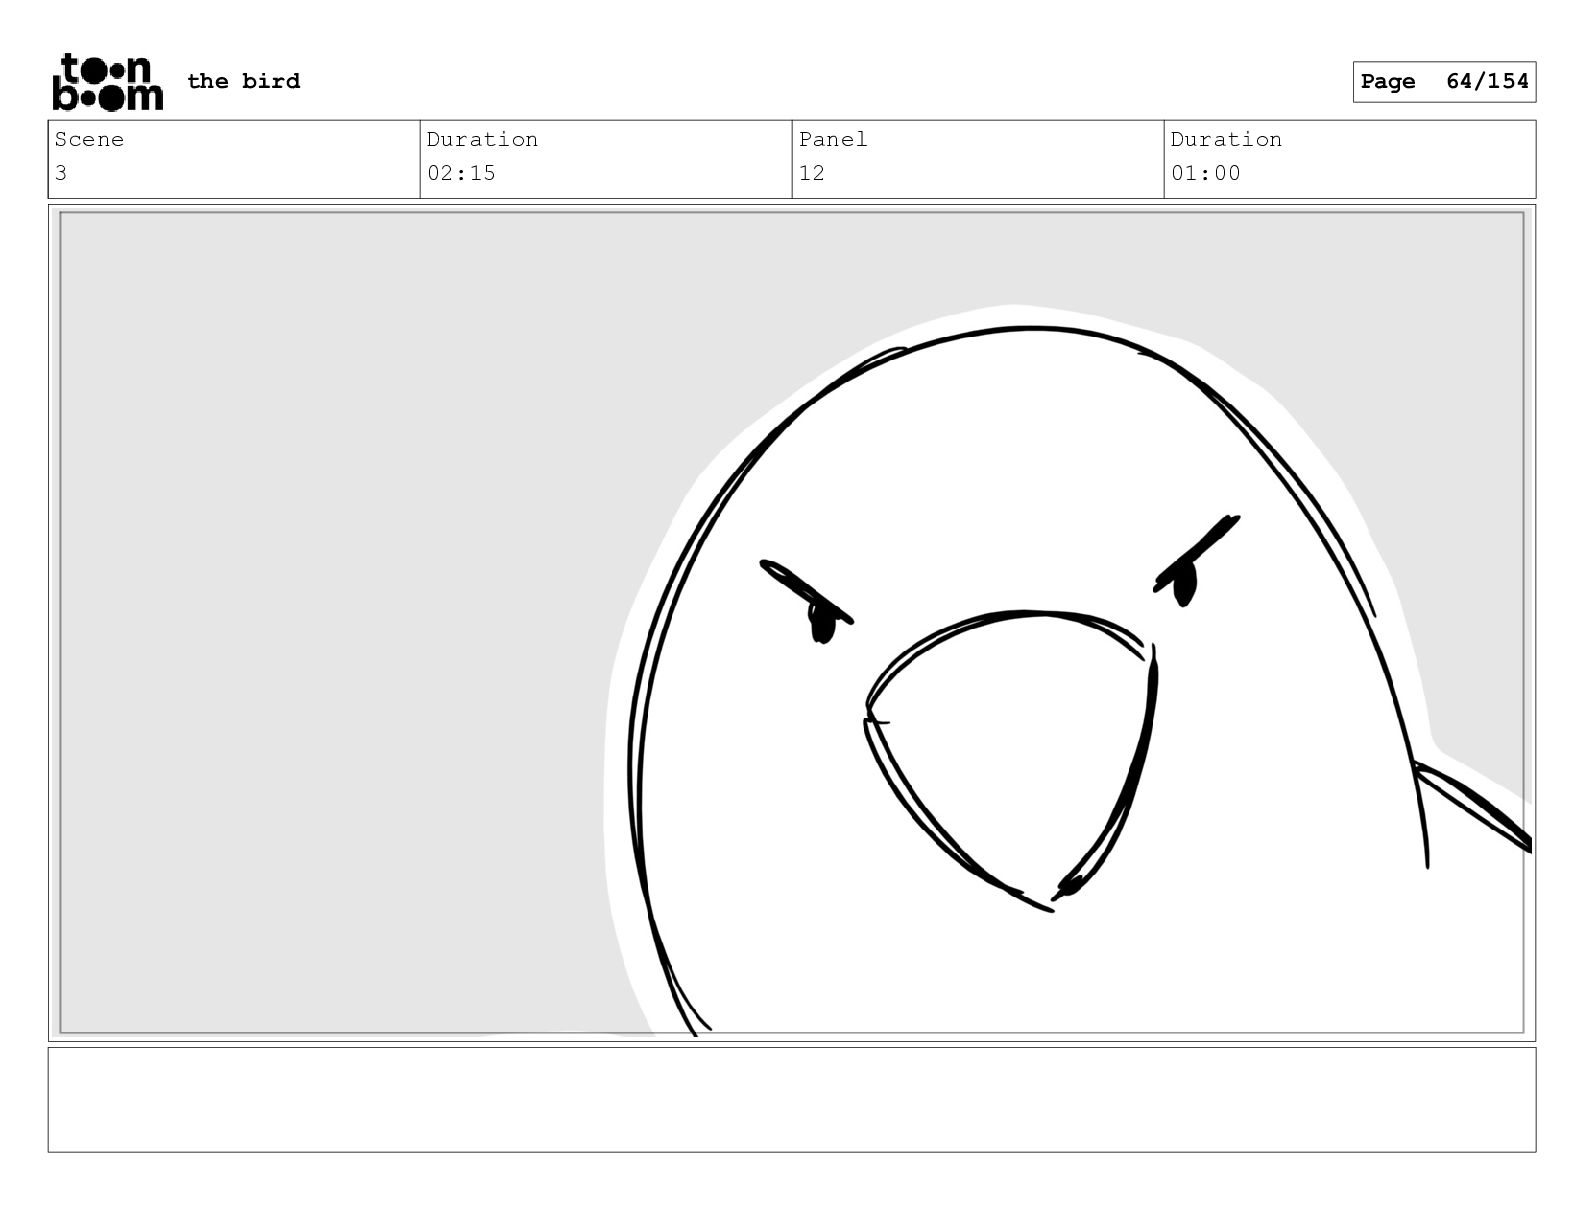Click the 'Page 64/154' page indicator
The width and height of the screenshot is (1584, 1224).
pyautogui.click(x=1444, y=82)
